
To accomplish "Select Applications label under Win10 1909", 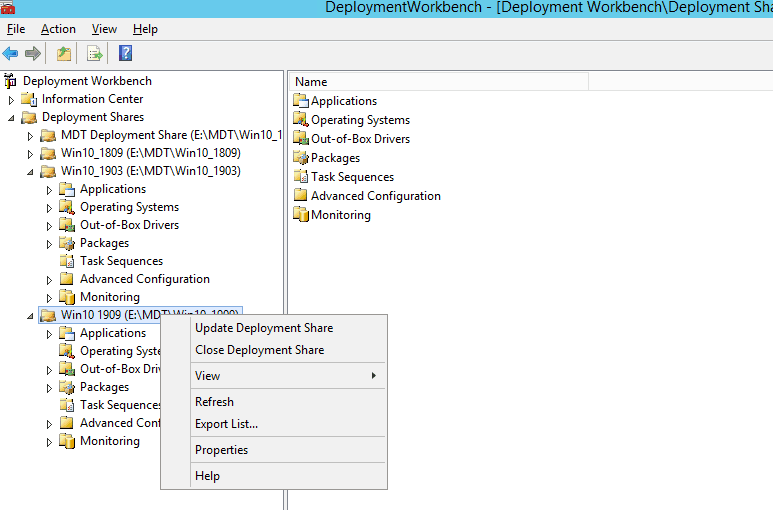I will [x=113, y=333].
